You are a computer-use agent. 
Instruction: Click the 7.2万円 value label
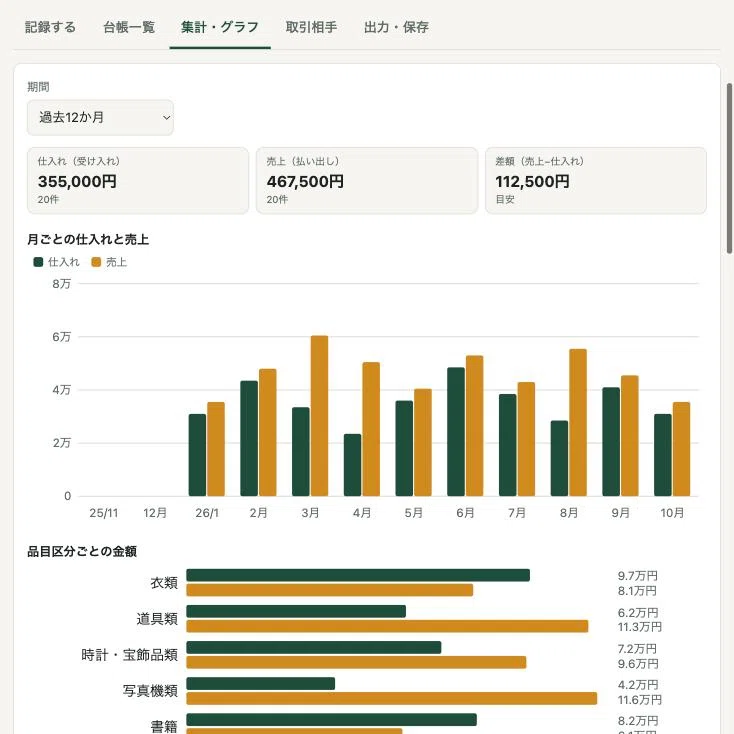(x=637, y=649)
